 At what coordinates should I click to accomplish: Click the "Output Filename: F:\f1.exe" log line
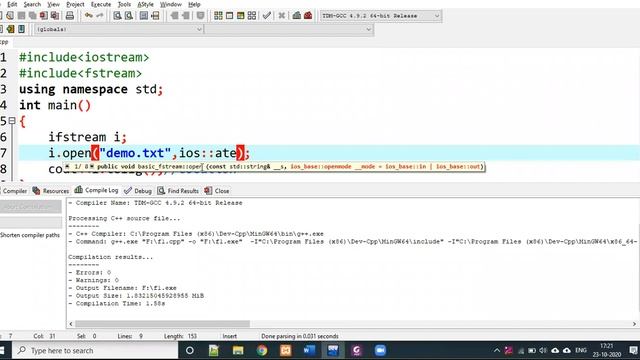click(122, 288)
